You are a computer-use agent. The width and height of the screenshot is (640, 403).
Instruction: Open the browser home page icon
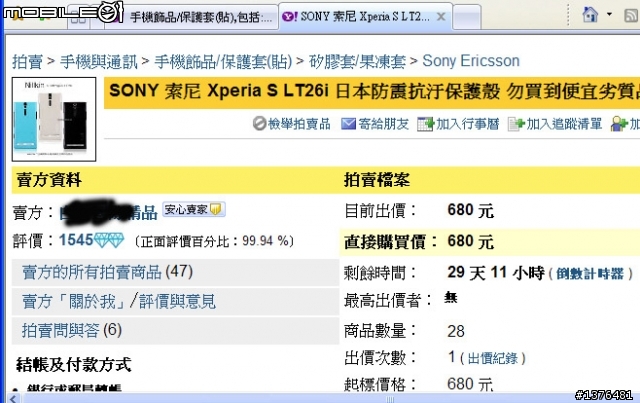pos(590,15)
